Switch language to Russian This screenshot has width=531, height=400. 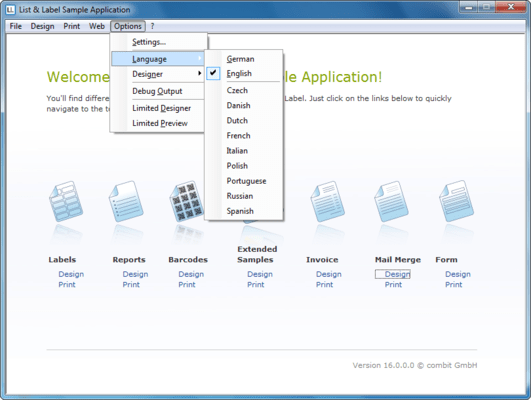244,196
